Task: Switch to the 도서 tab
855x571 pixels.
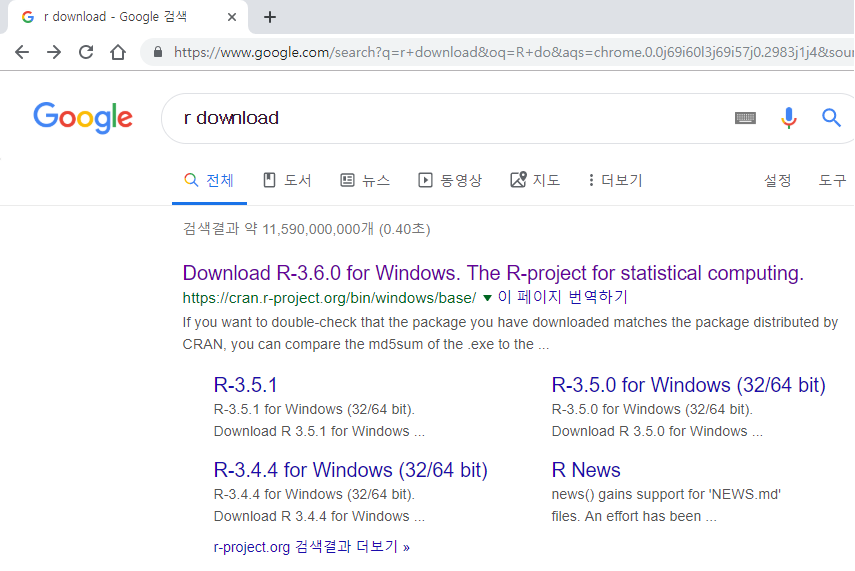Action: pyautogui.click(x=287, y=181)
